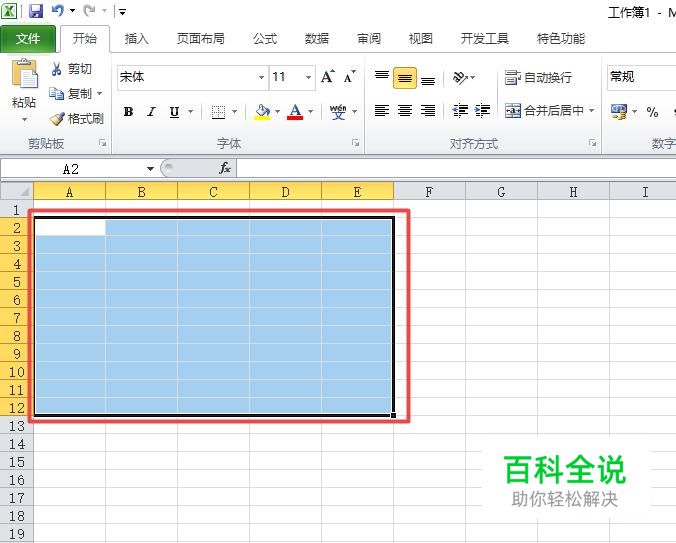Open undo history dropdown arrow
Screen dimensions: 676x543
[72, 11]
